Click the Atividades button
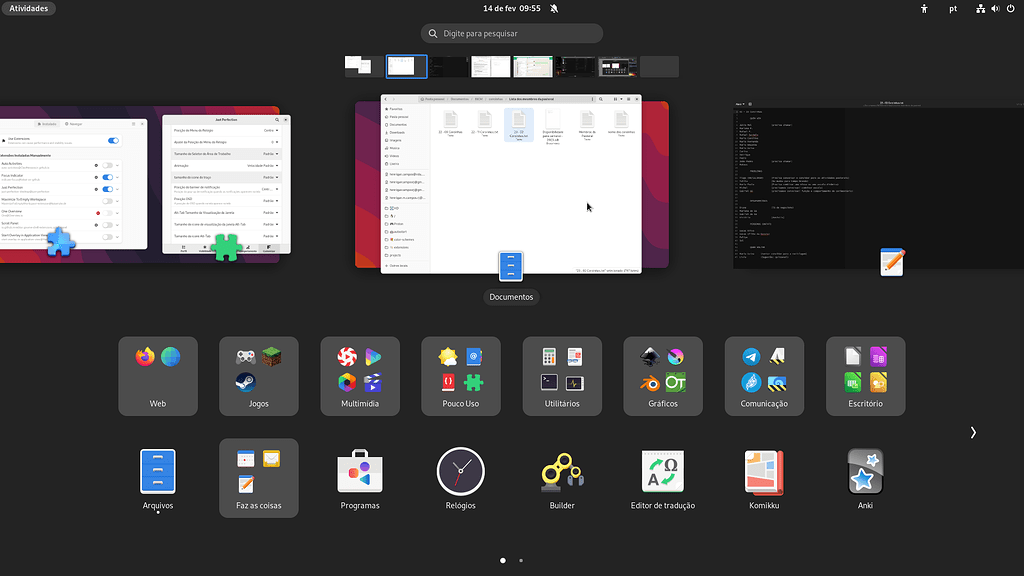This screenshot has width=1024, height=576. pos(28,8)
